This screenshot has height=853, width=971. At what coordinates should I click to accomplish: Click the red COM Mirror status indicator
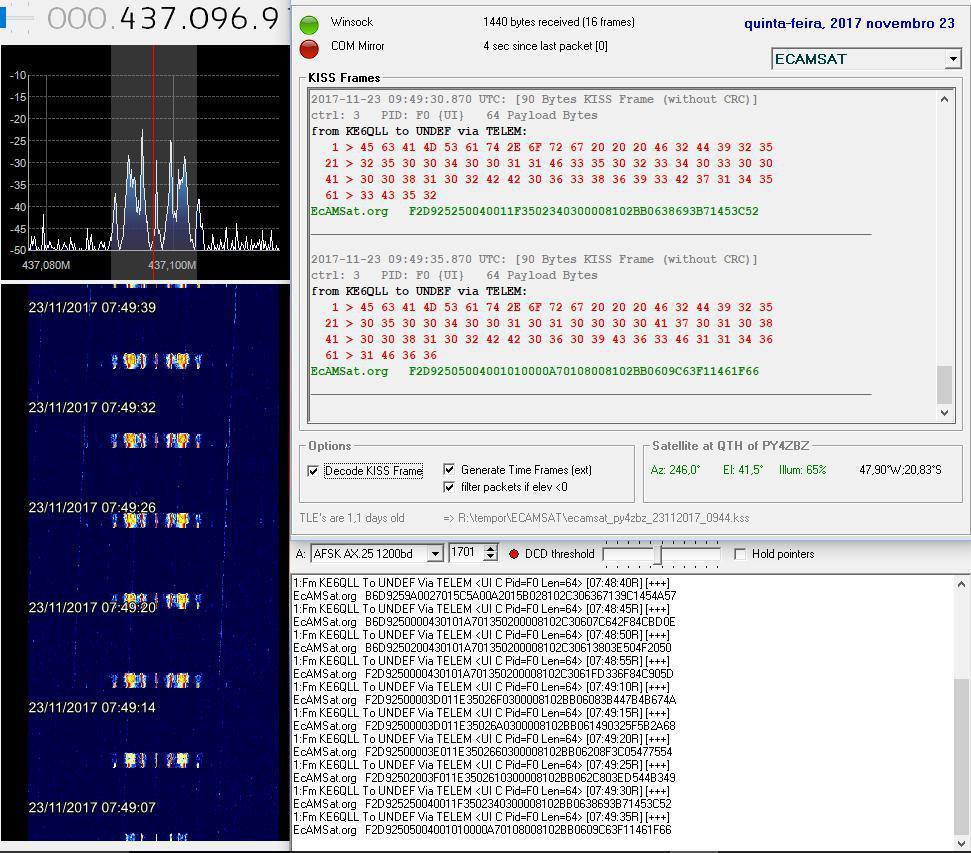point(310,48)
